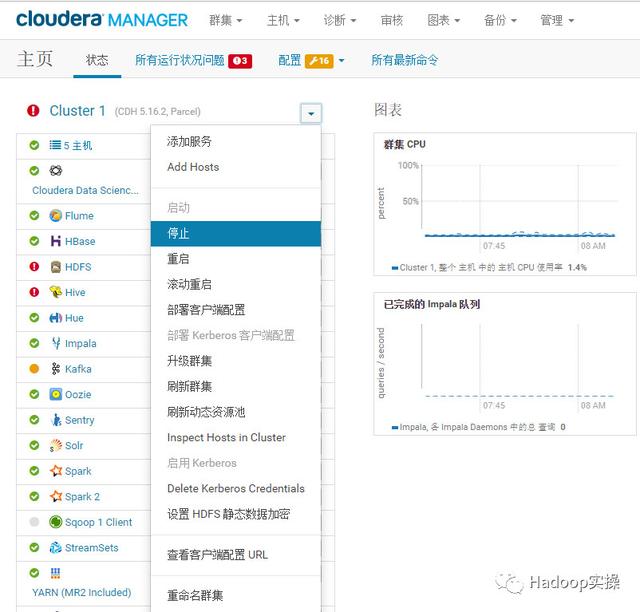
Task: Open 所有最新命令 tab
Action: pos(404,60)
